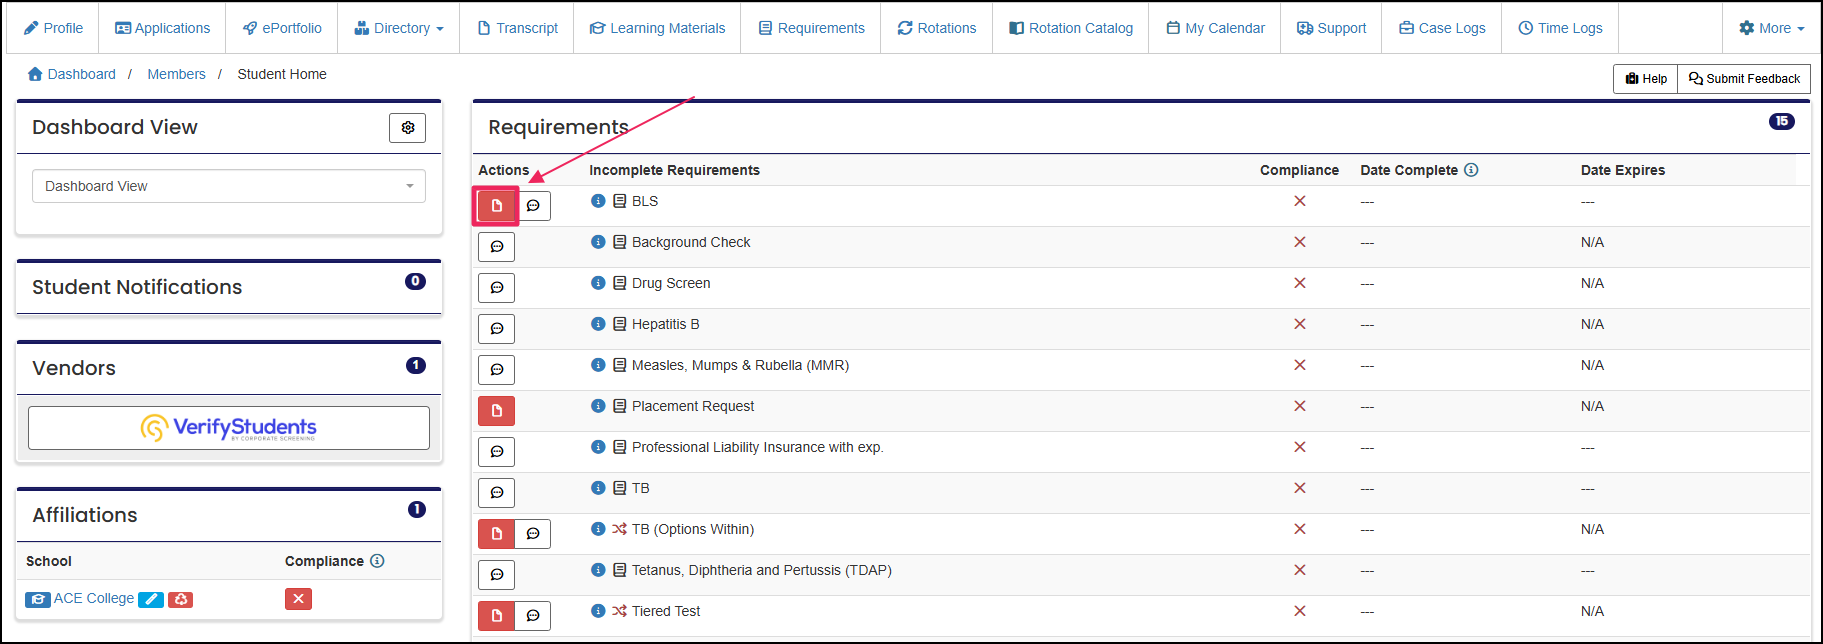Open the Support page
The image size is (1823, 644).
[1331, 28]
